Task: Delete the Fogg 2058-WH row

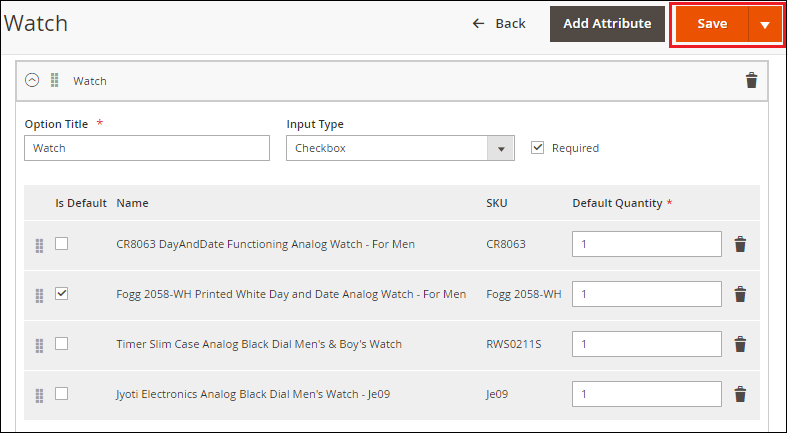Action: click(x=740, y=294)
